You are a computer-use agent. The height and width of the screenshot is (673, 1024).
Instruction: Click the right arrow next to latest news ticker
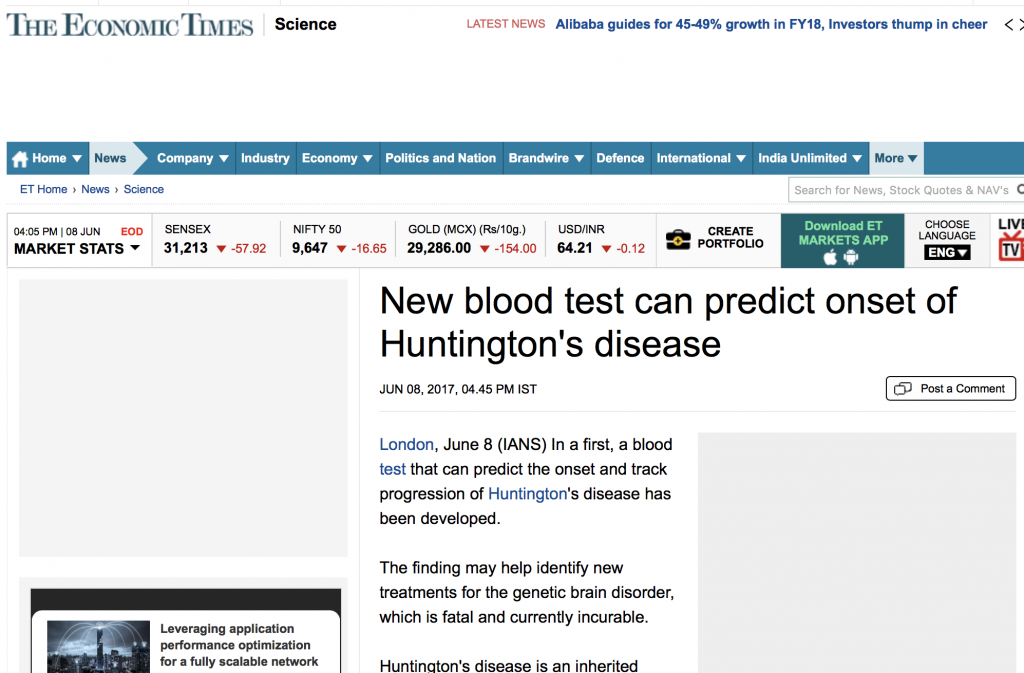pos(1020,23)
